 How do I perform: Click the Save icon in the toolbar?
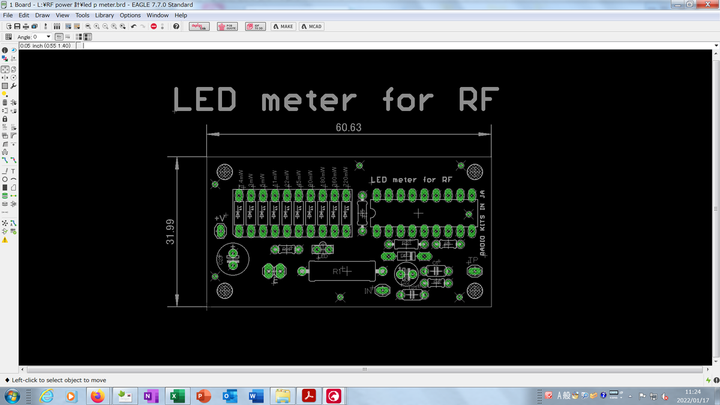pos(17,26)
